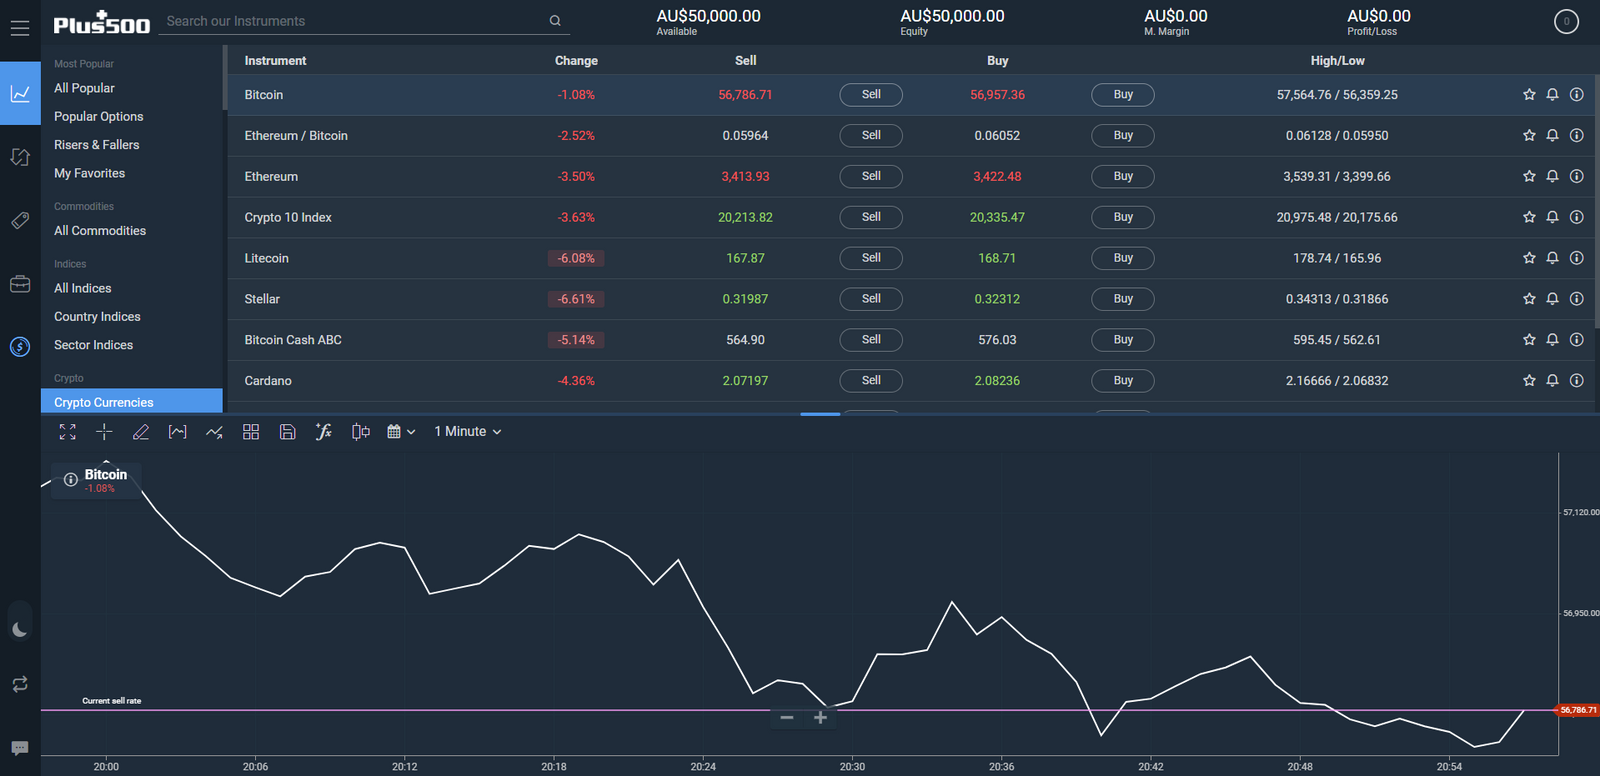Toggle dark mode moon icon

(20, 629)
